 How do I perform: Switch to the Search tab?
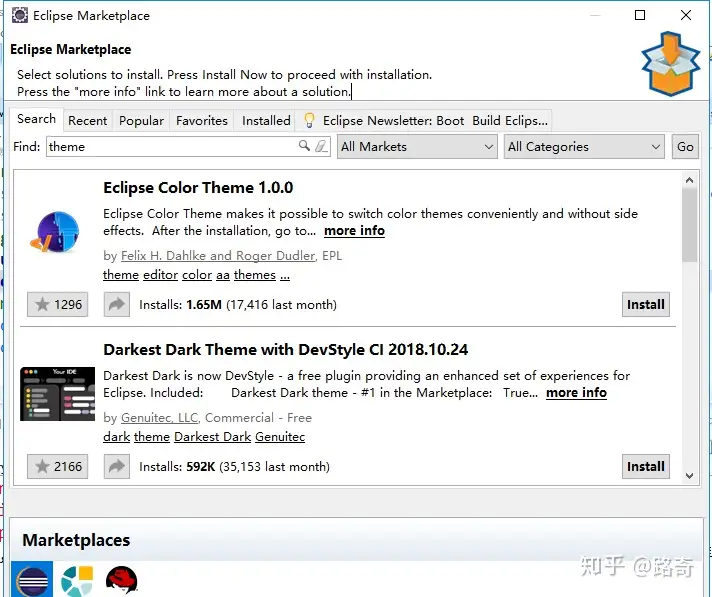[36, 119]
